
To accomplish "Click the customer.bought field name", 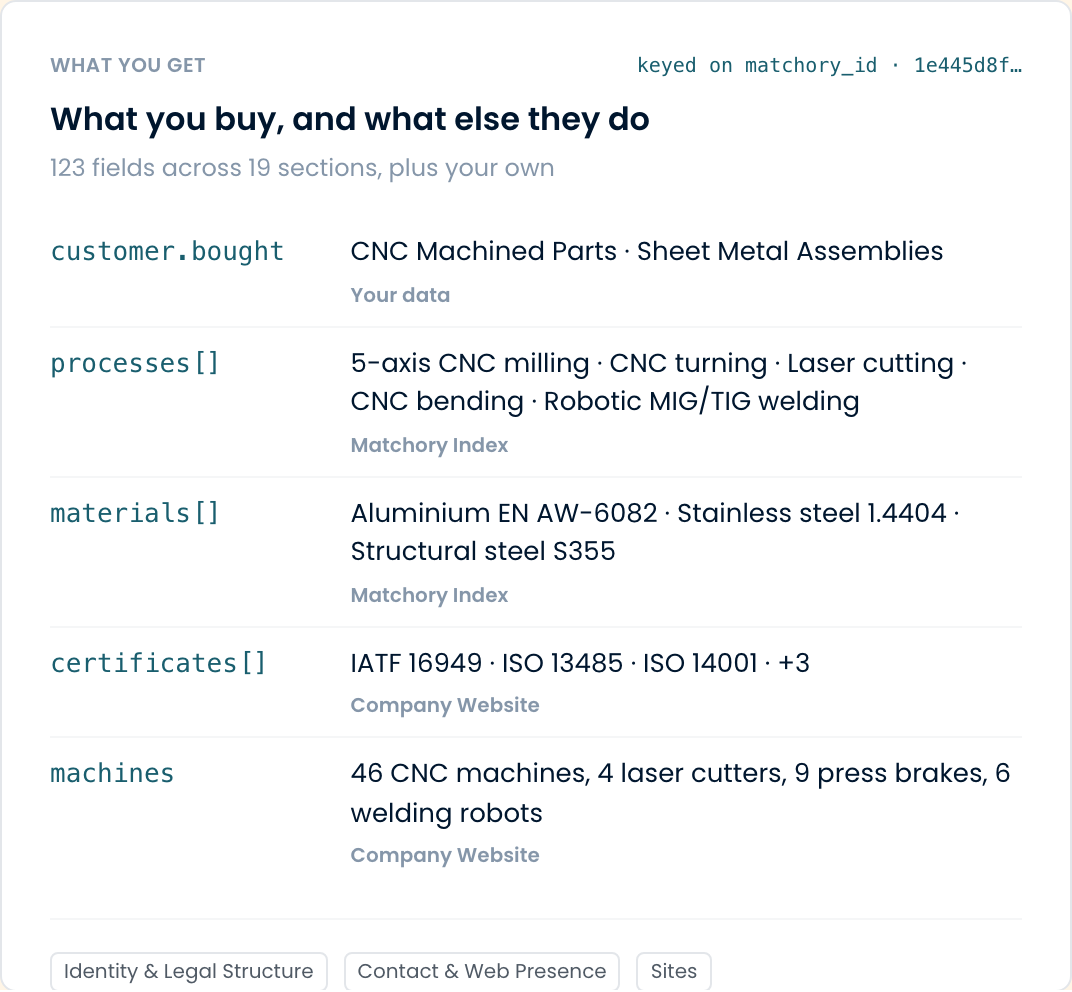I will [x=168, y=252].
